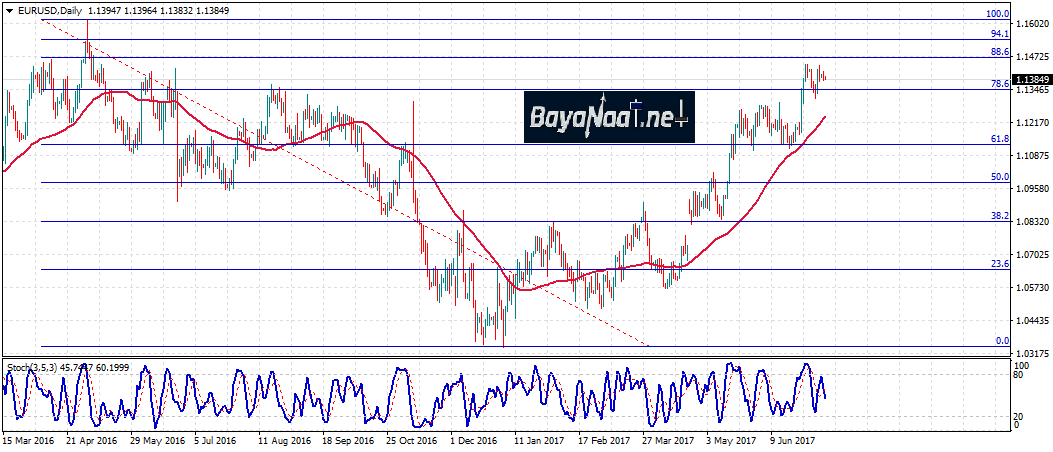
Task: Select the 1 Dec 2016 date marker
Action: pyautogui.click(x=472, y=440)
